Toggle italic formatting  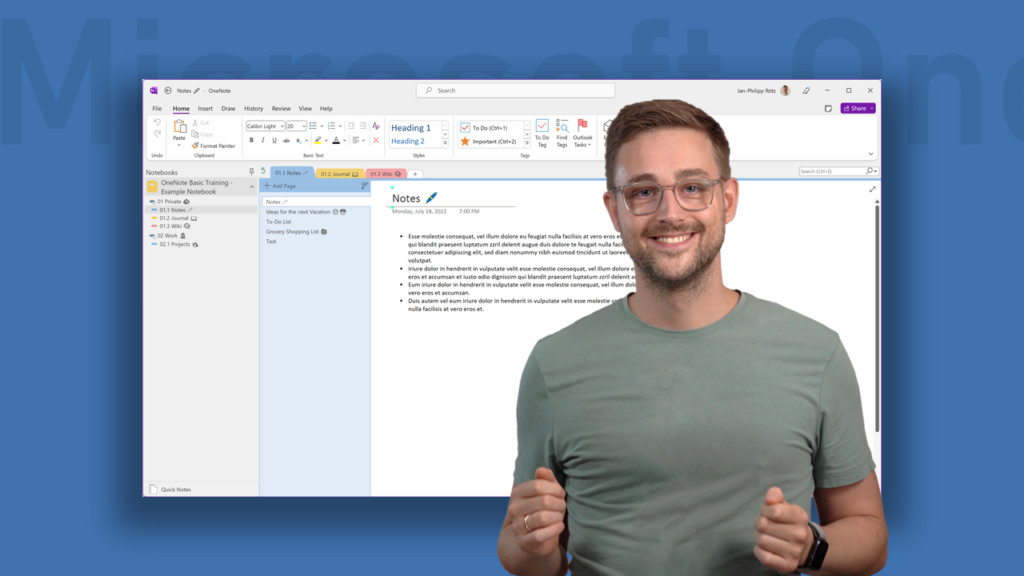tap(263, 140)
